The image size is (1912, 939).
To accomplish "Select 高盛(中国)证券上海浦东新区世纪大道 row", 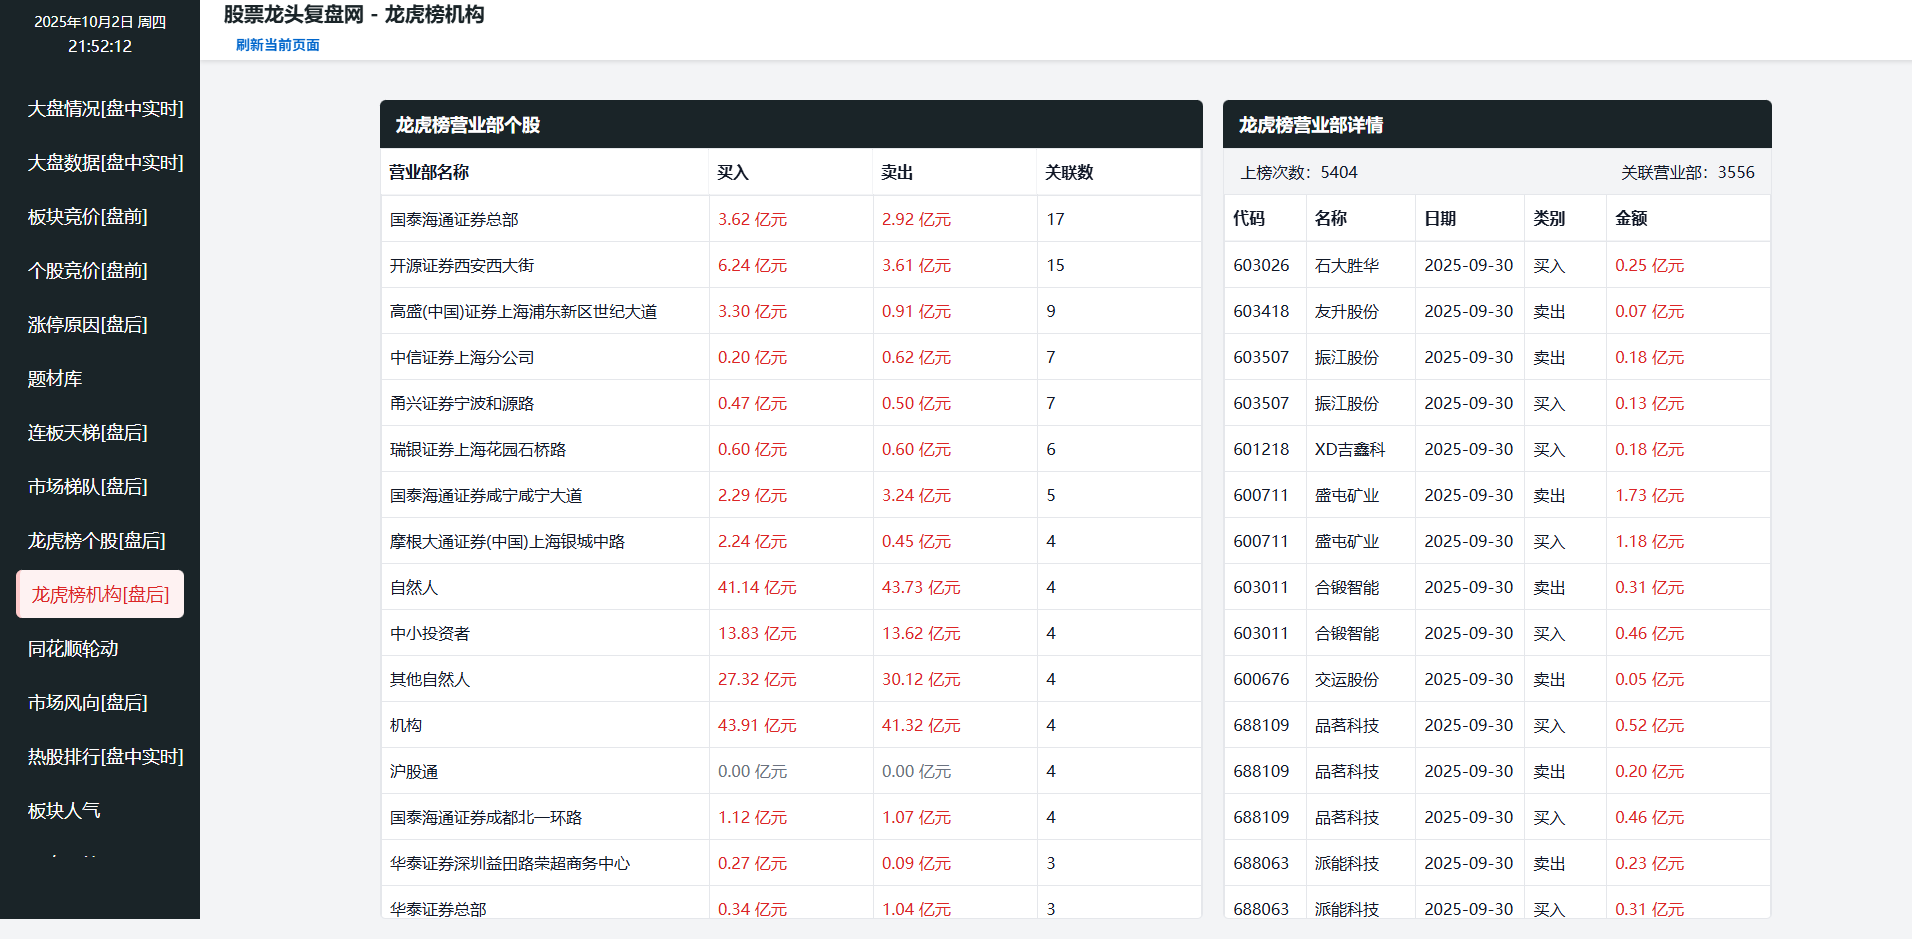I will 523,311.
